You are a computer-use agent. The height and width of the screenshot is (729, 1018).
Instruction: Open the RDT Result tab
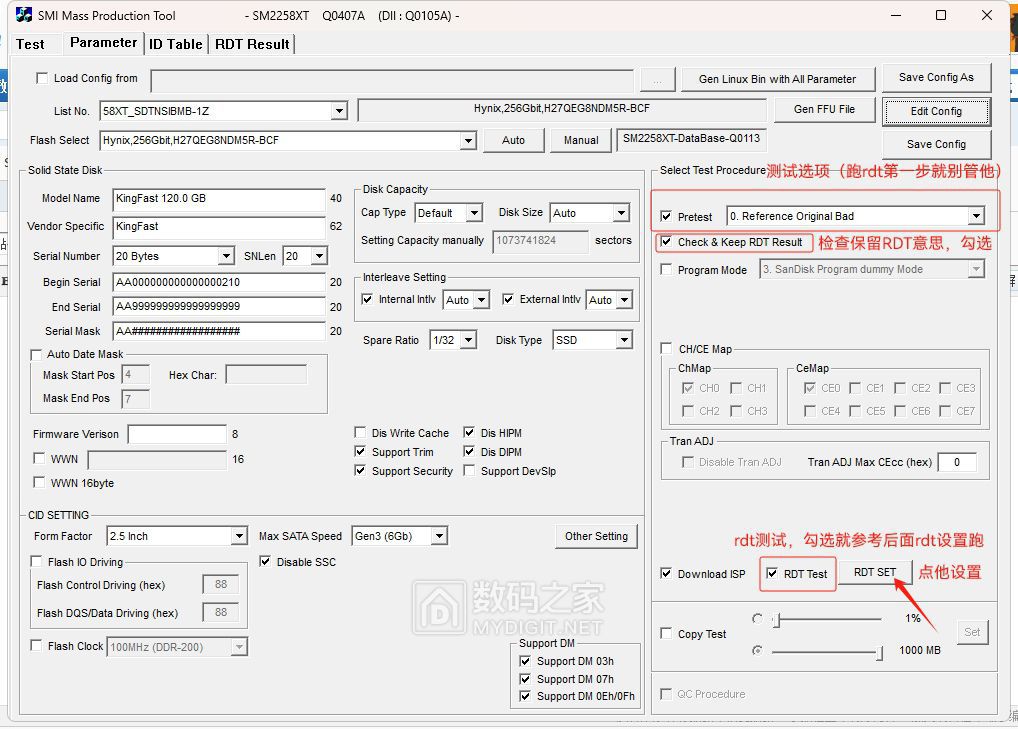tap(252, 44)
